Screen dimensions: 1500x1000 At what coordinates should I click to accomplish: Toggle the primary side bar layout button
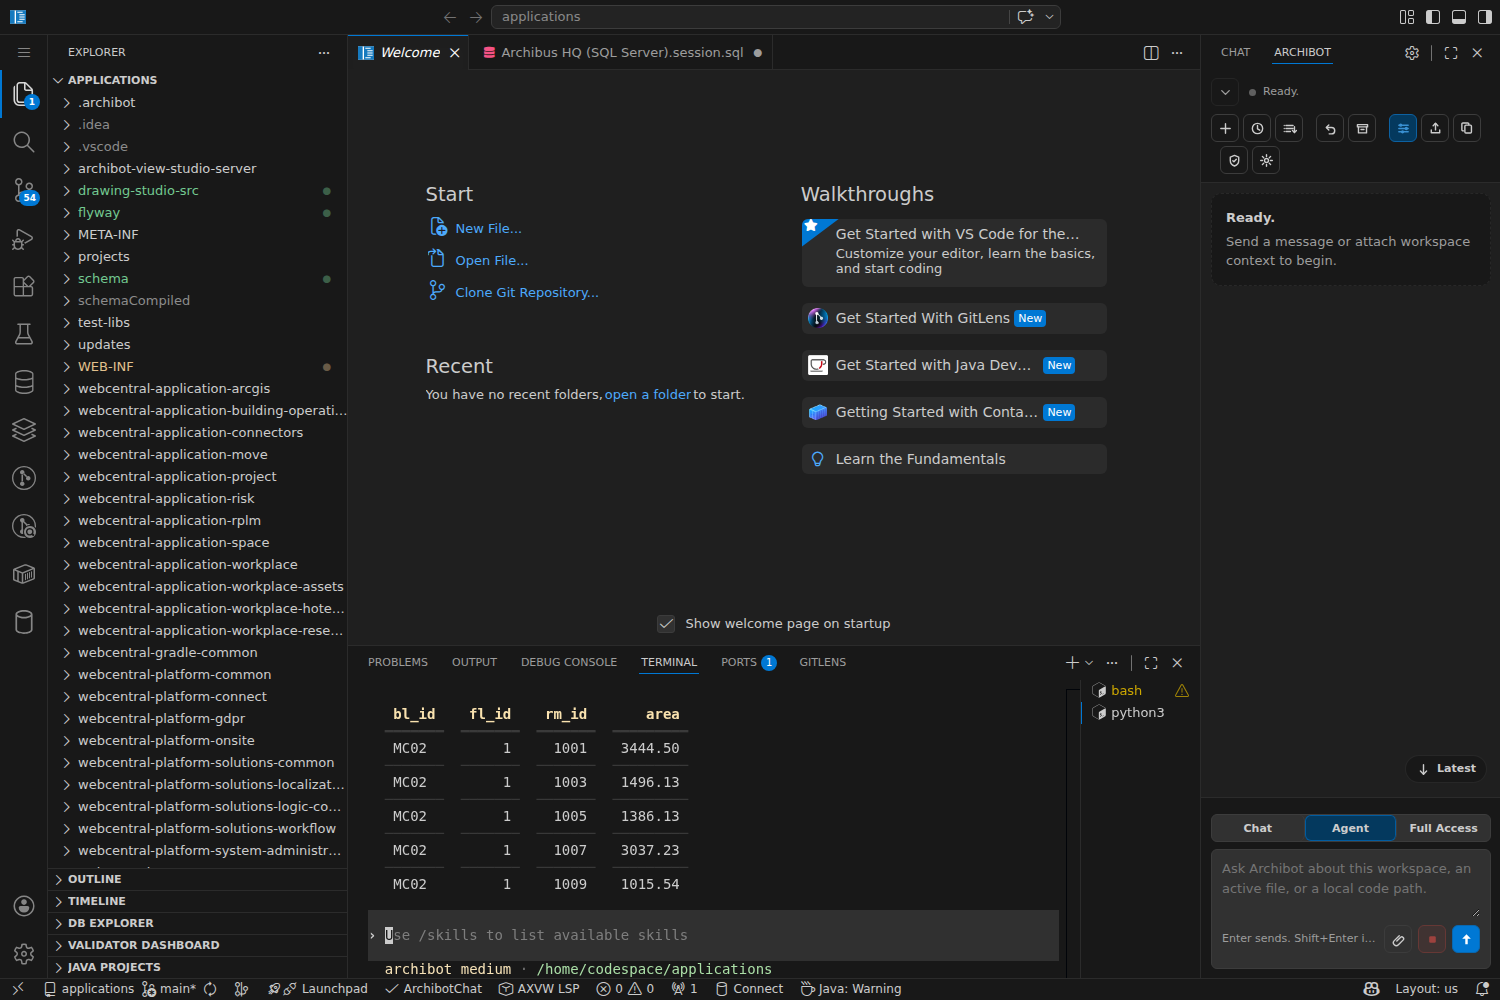[x=1433, y=17]
